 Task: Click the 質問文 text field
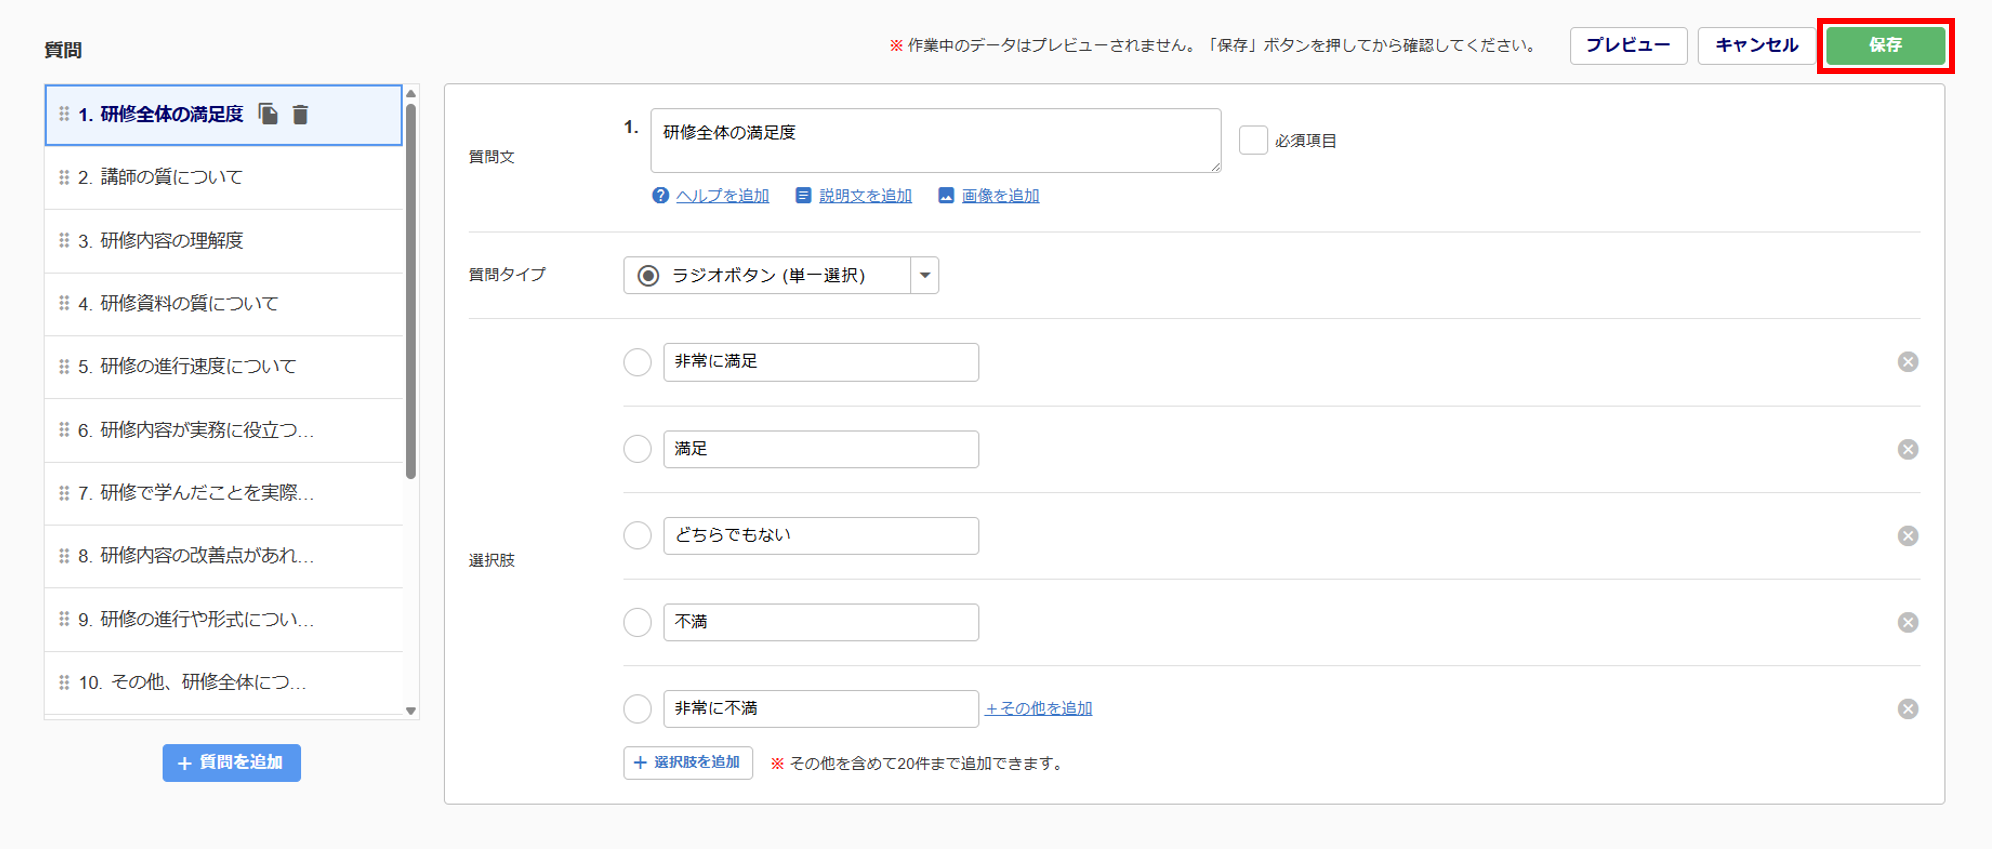934,140
